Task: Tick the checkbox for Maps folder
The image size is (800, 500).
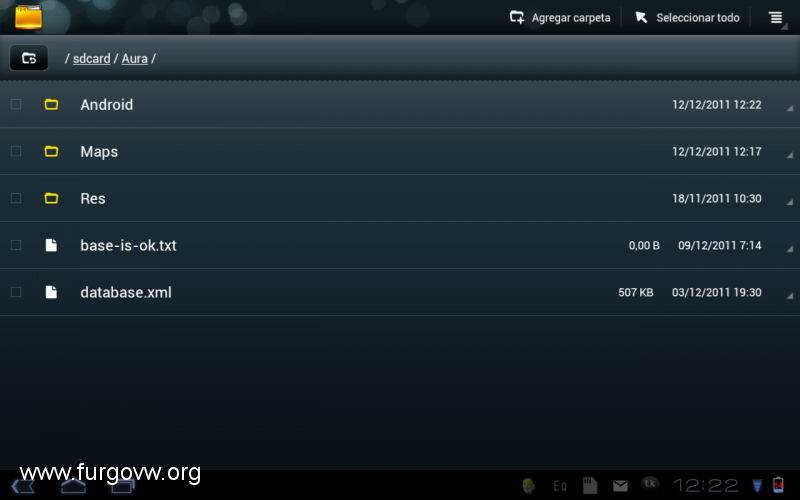Action: [x=16, y=151]
